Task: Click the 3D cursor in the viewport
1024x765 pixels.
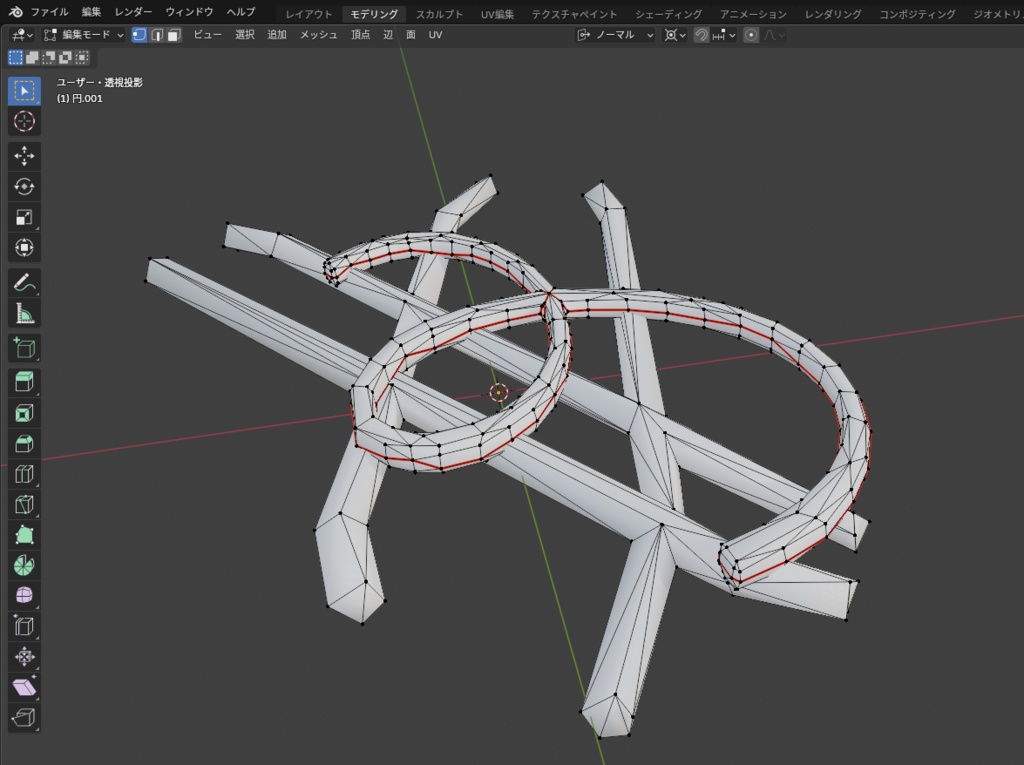Action: (x=498, y=392)
